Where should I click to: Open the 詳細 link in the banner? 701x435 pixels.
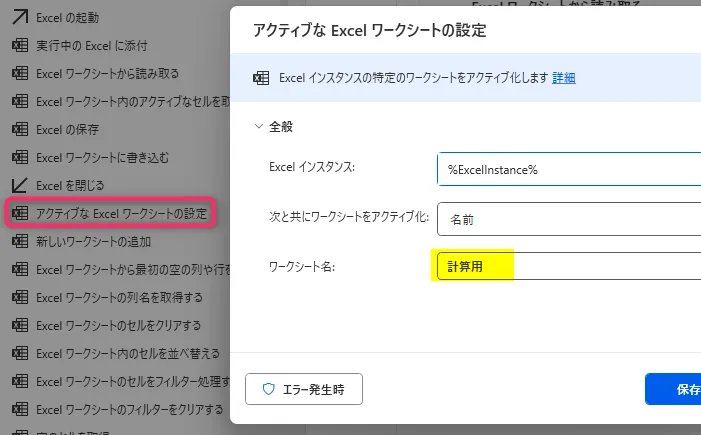(x=563, y=78)
